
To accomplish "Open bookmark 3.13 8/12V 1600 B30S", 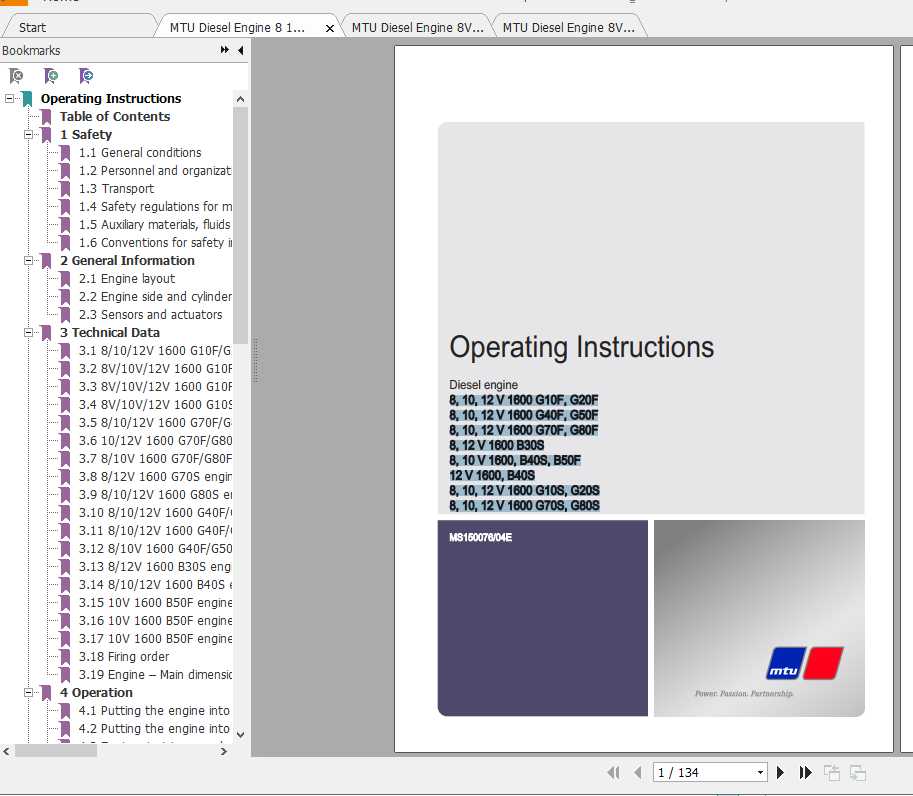I will pyautogui.click(x=155, y=567).
